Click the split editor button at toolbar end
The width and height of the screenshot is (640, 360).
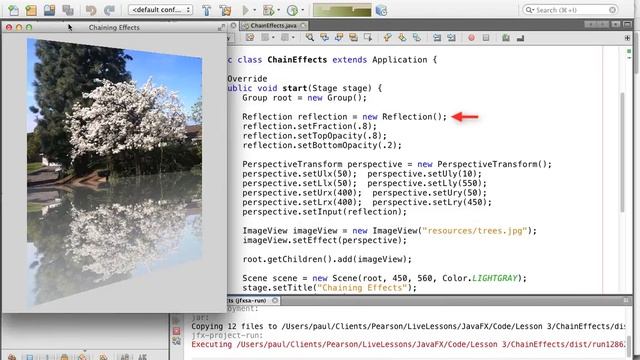pyautogui.click(x=627, y=38)
